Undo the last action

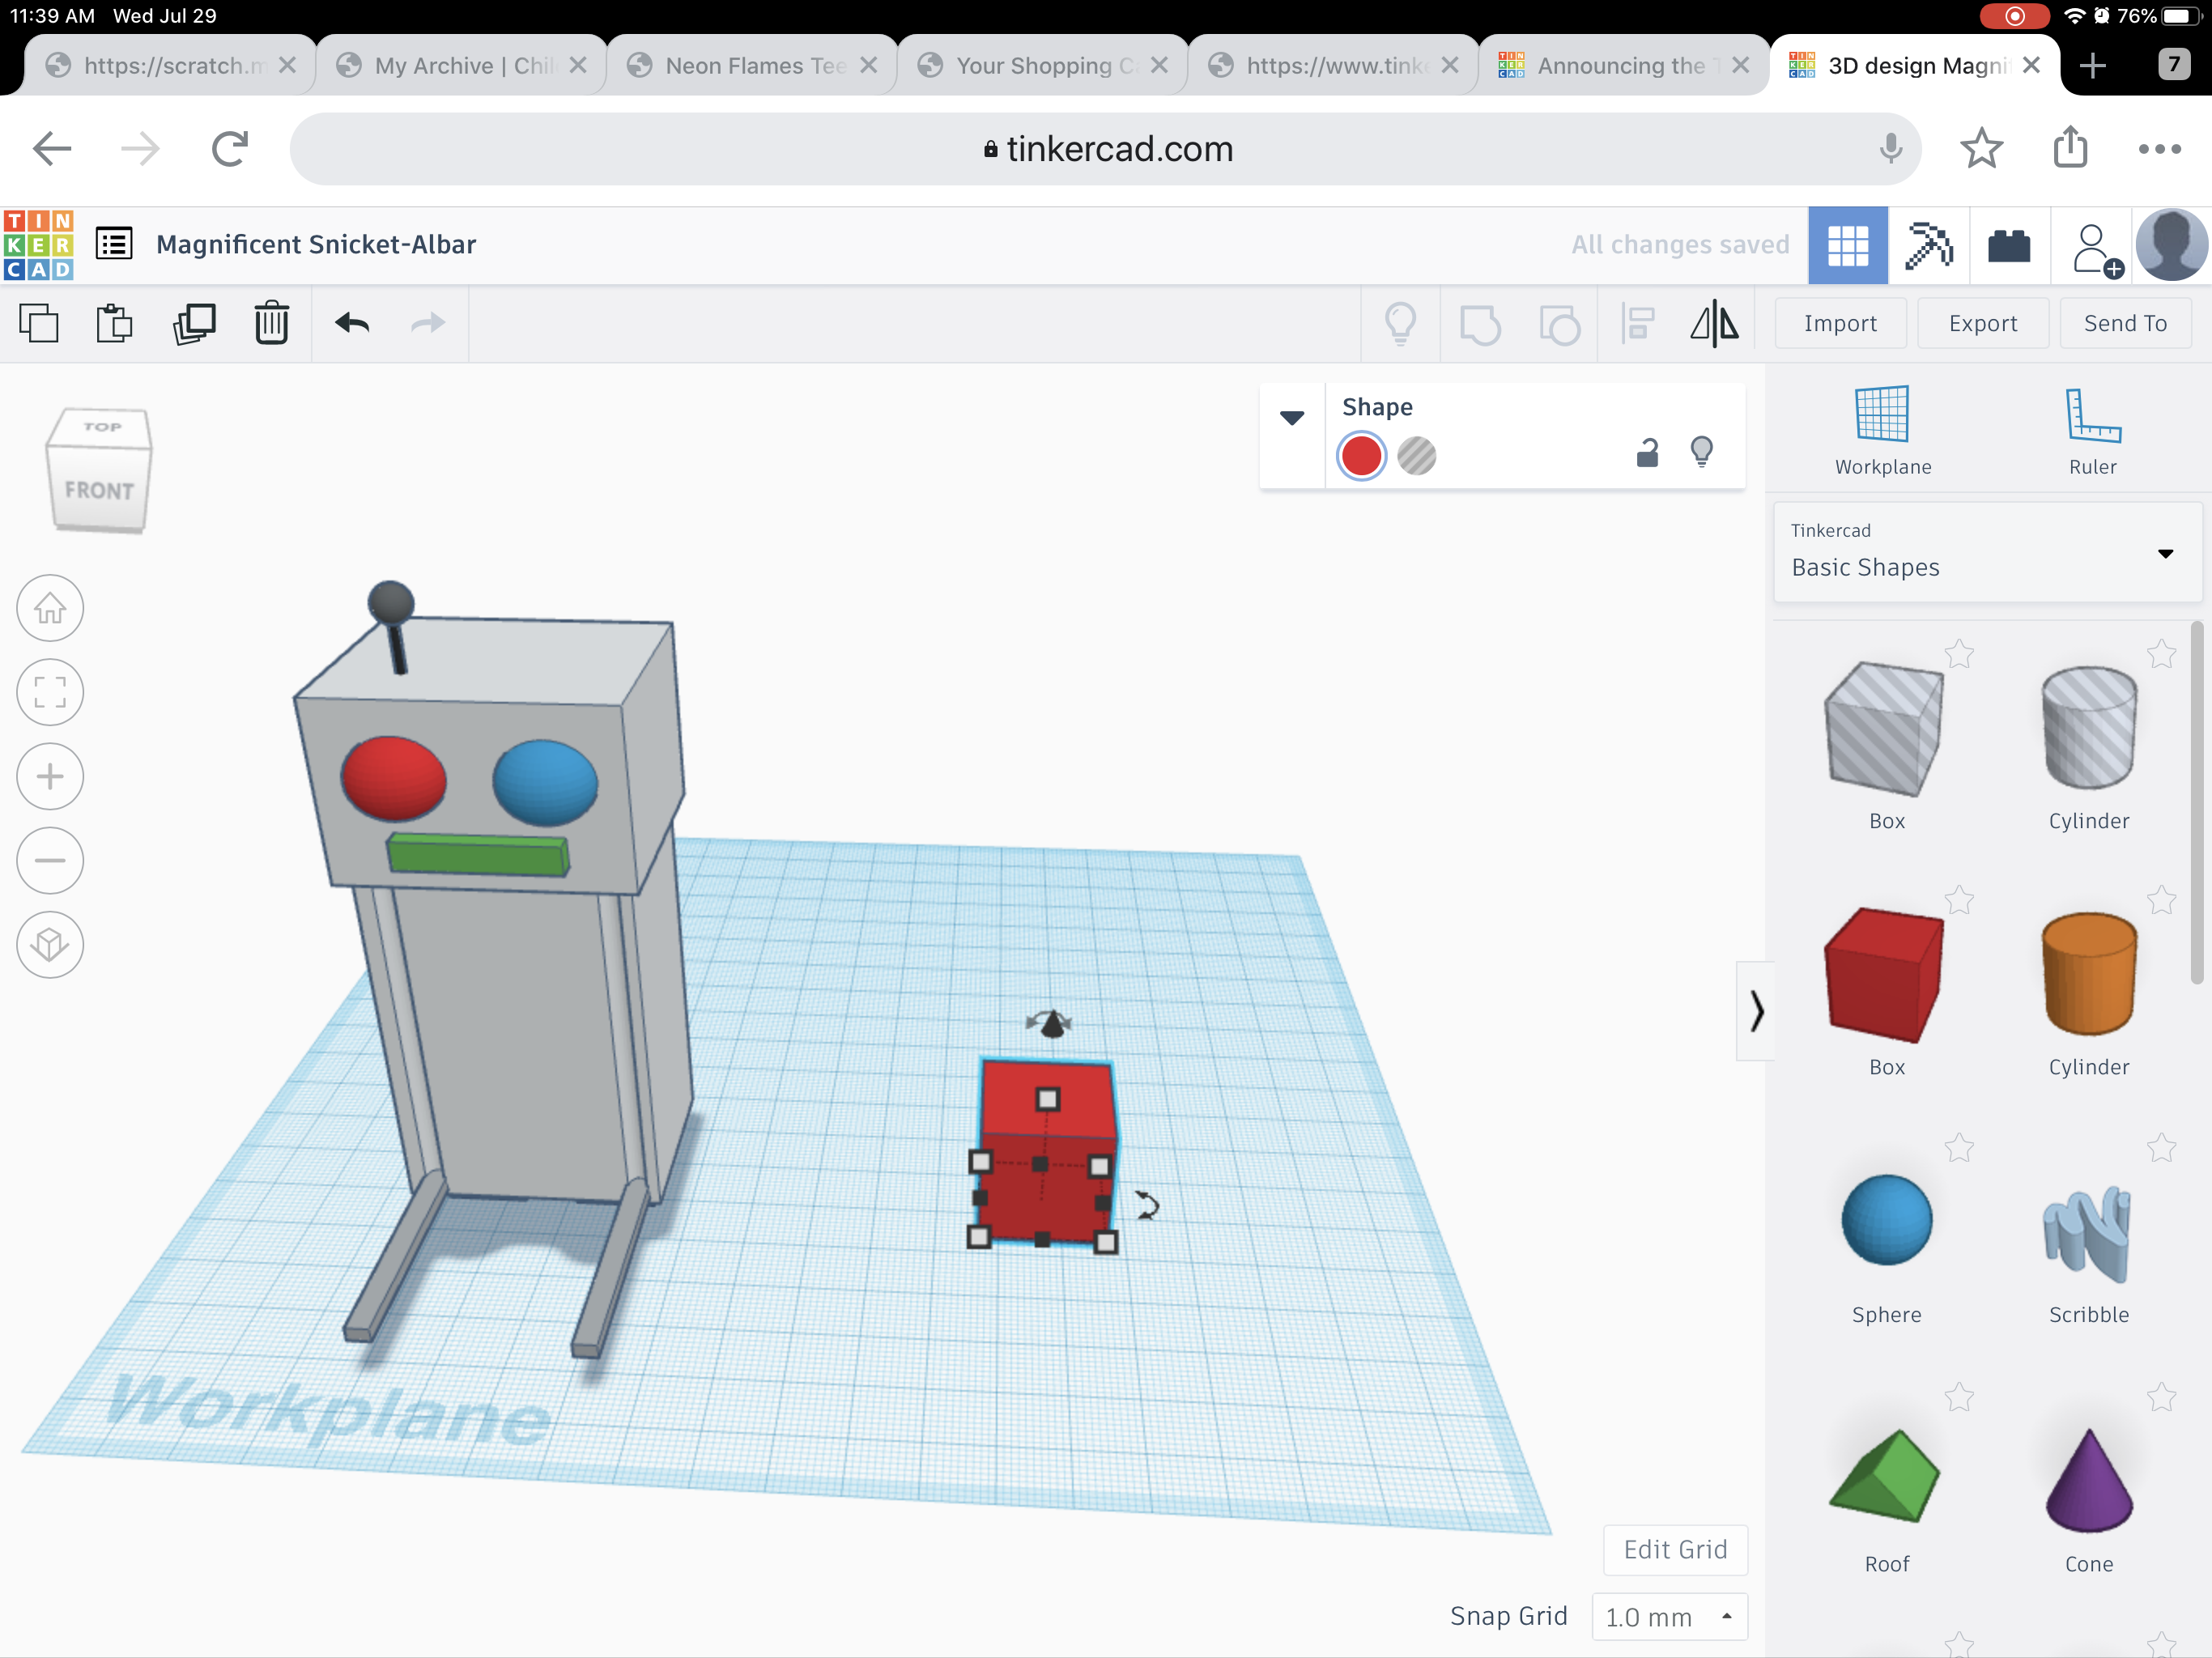(352, 323)
